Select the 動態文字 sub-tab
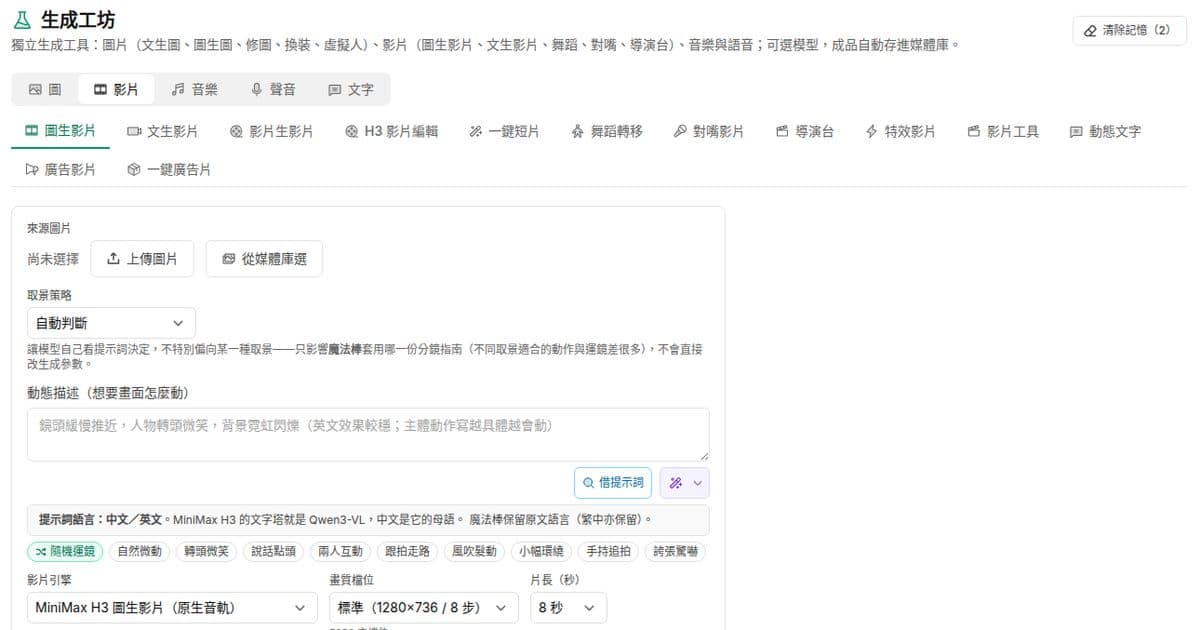Image resolution: width=1200 pixels, height=630 pixels. point(1105,131)
